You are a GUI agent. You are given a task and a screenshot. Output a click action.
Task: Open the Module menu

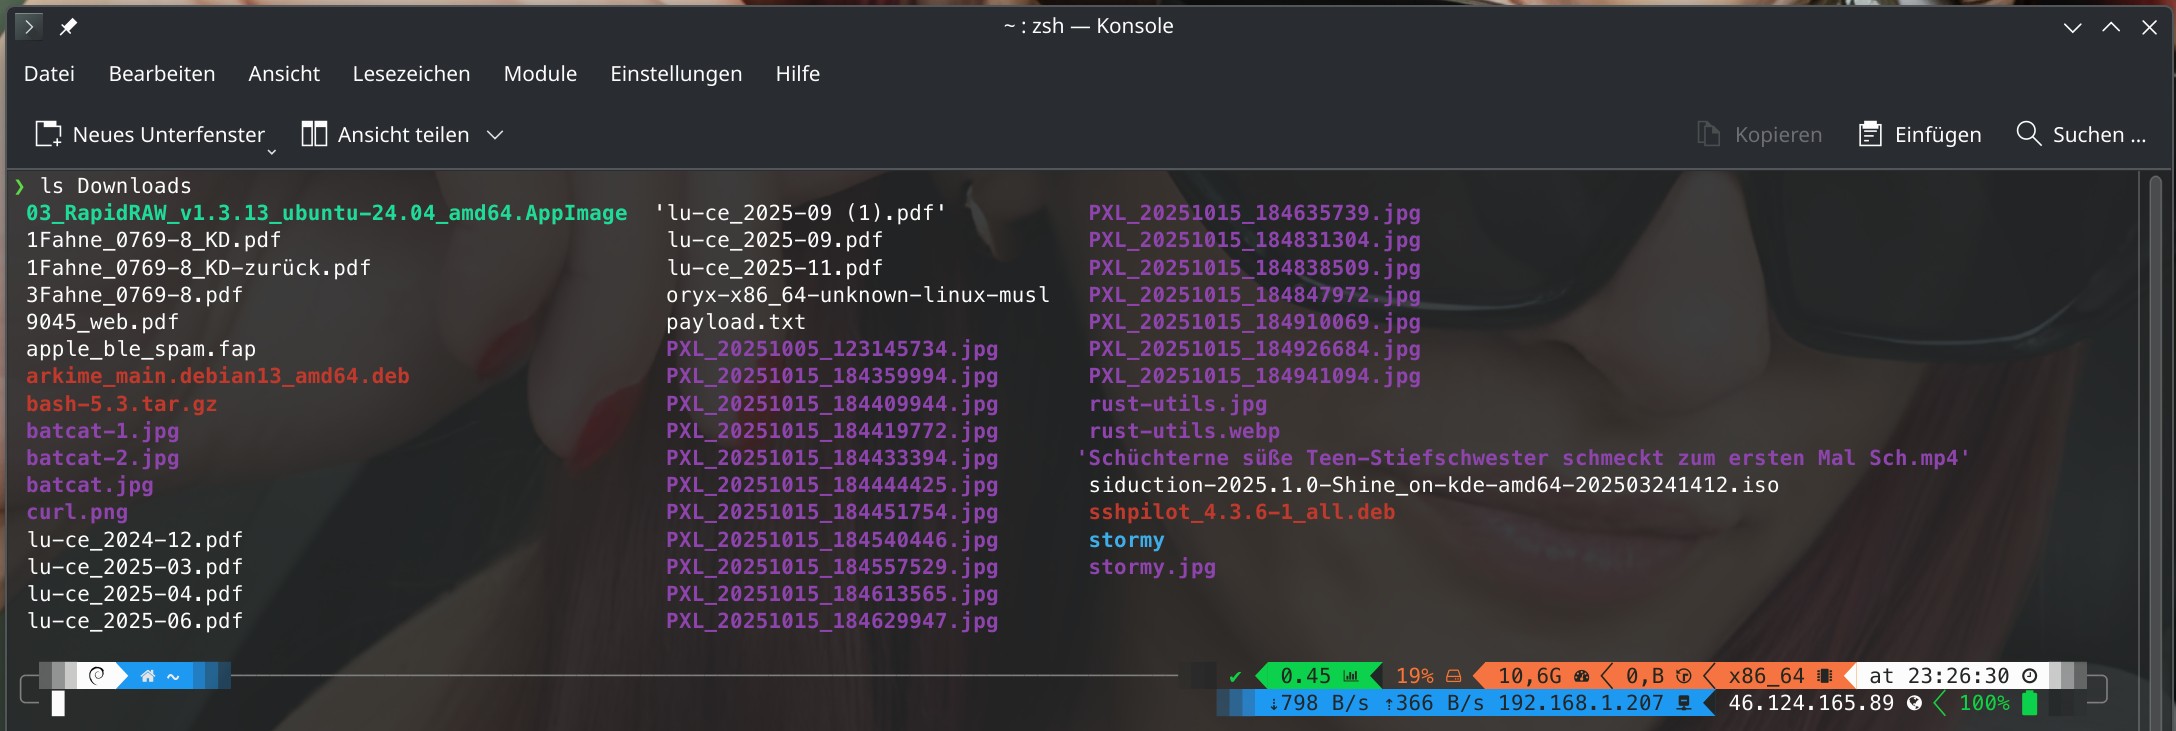point(540,74)
